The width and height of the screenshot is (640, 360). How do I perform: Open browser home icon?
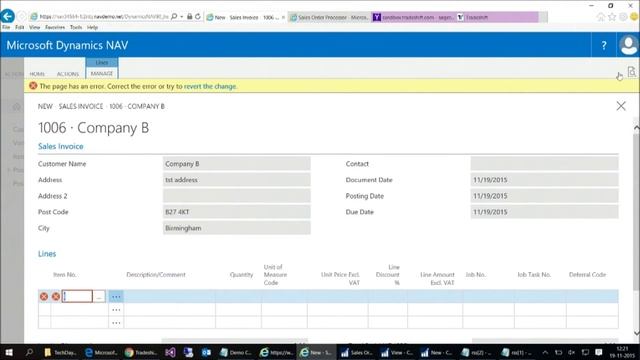click(601, 17)
